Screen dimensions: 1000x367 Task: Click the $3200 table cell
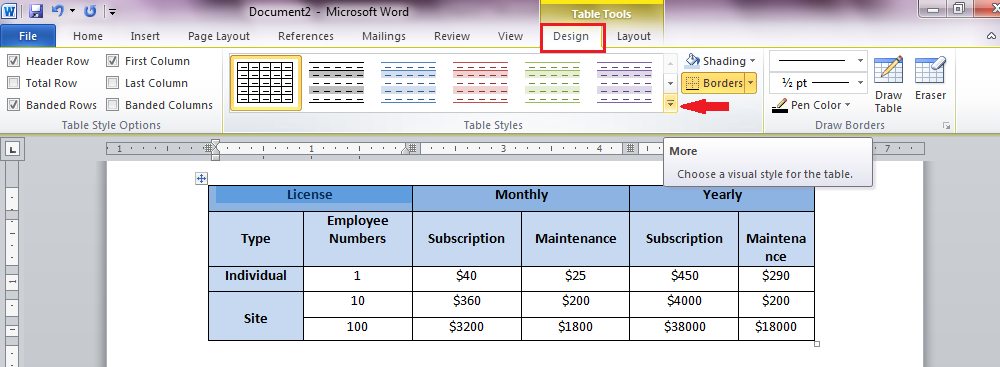click(x=467, y=328)
